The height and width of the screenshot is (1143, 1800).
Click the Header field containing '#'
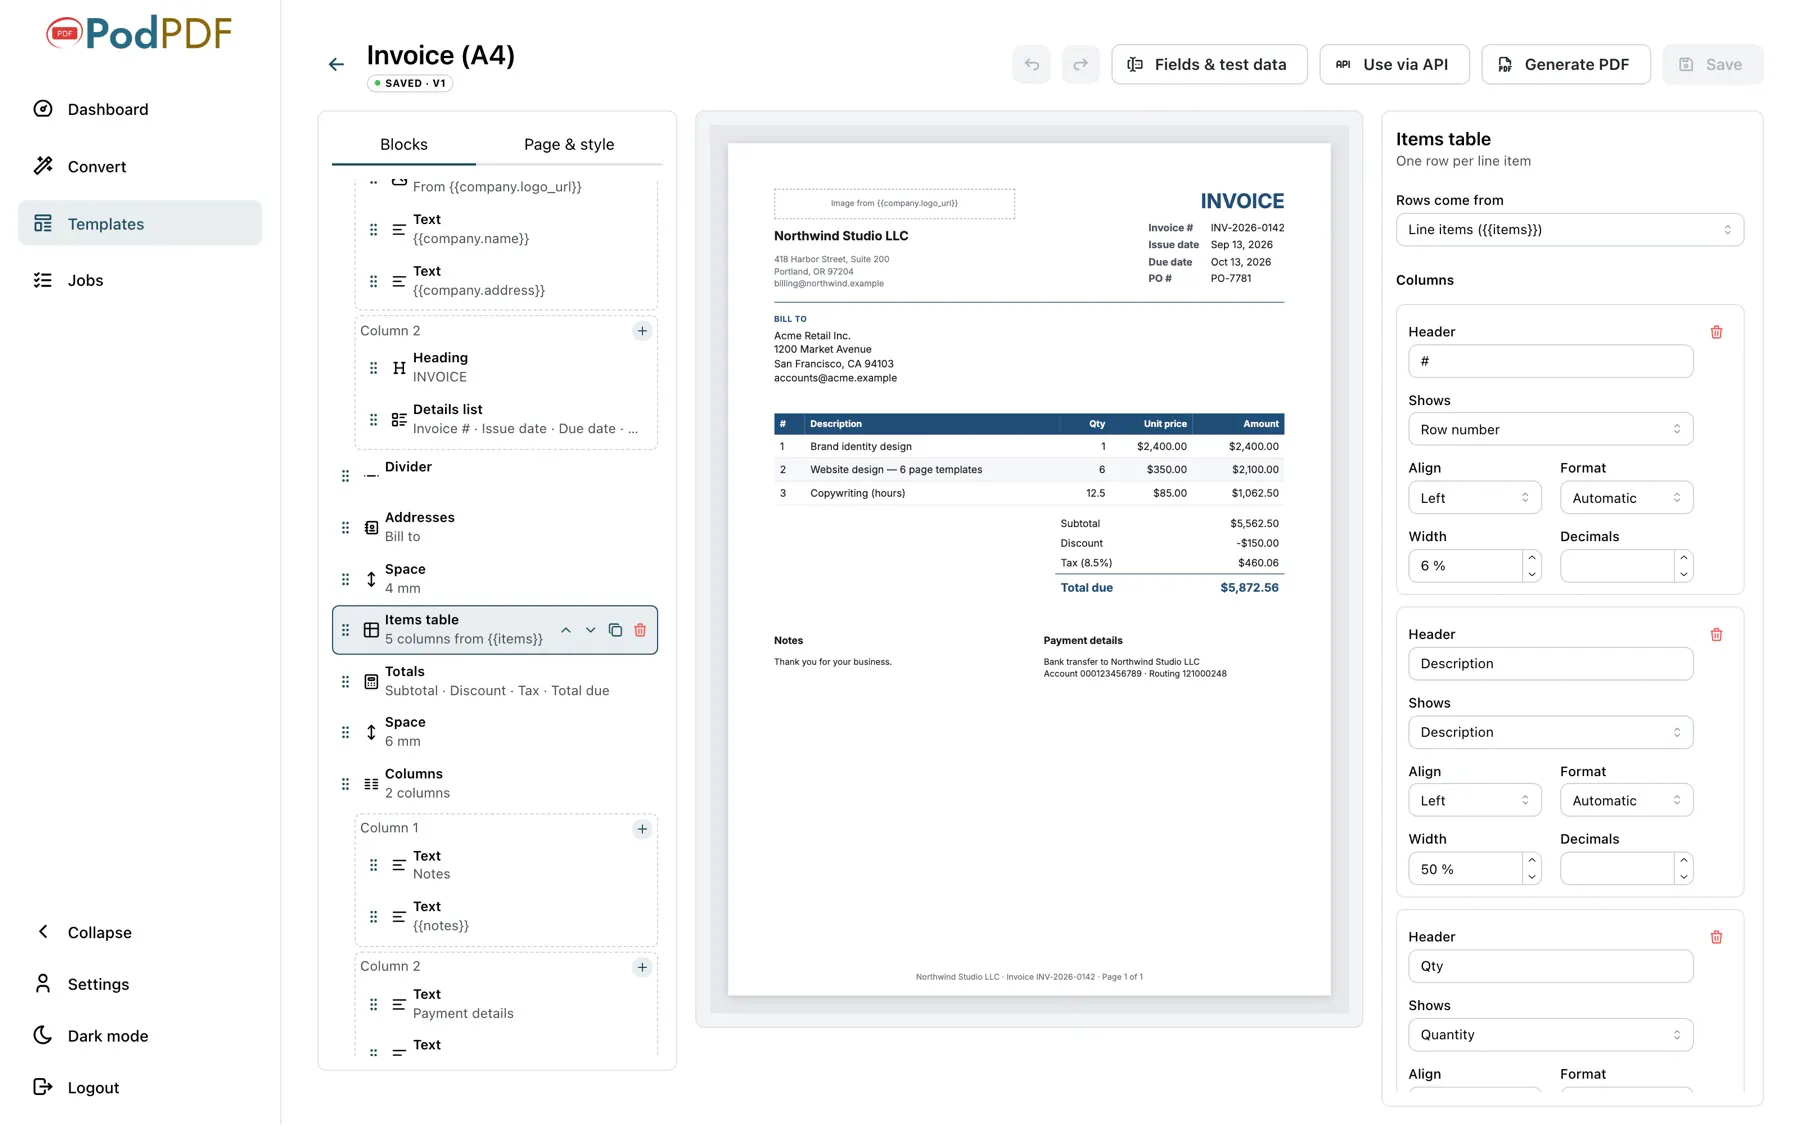(1550, 362)
